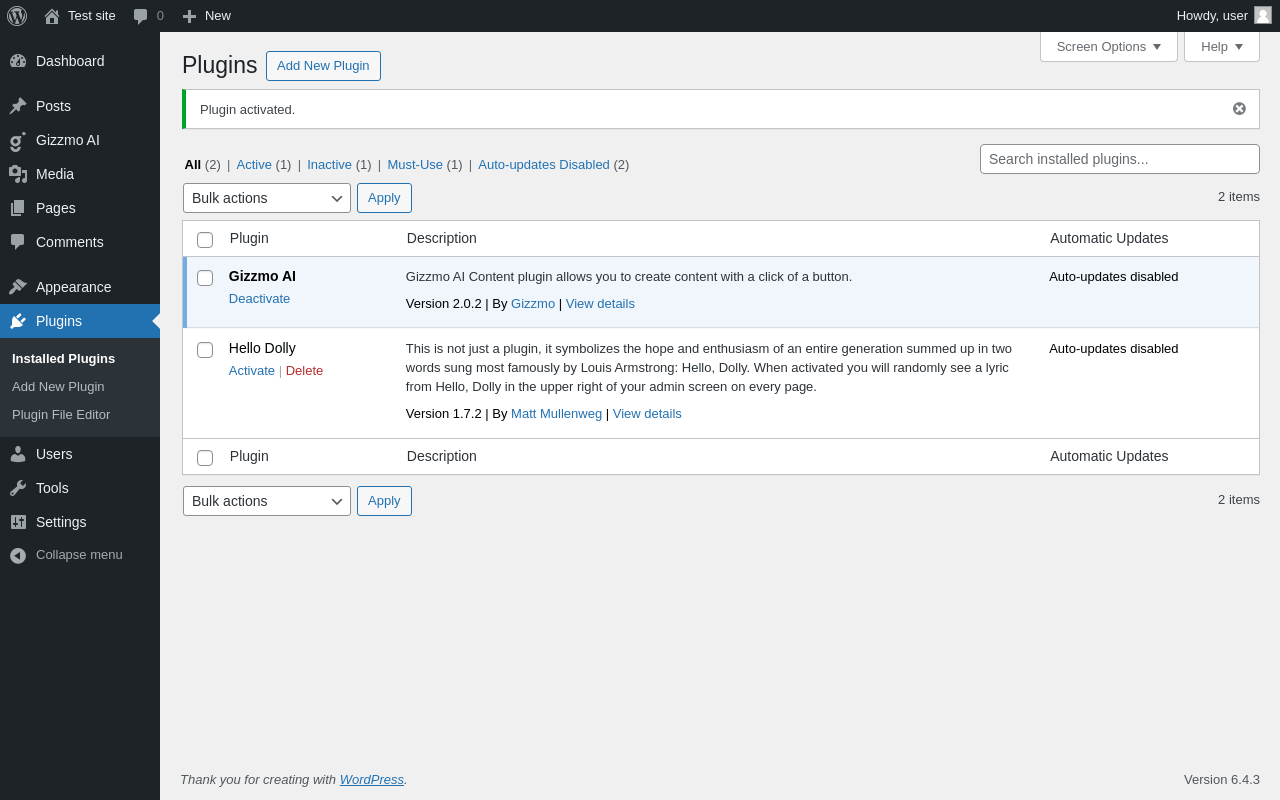The width and height of the screenshot is (1280, 800).
Task: Click the Appearance paintbrush icon
Action: click(18, 287)
